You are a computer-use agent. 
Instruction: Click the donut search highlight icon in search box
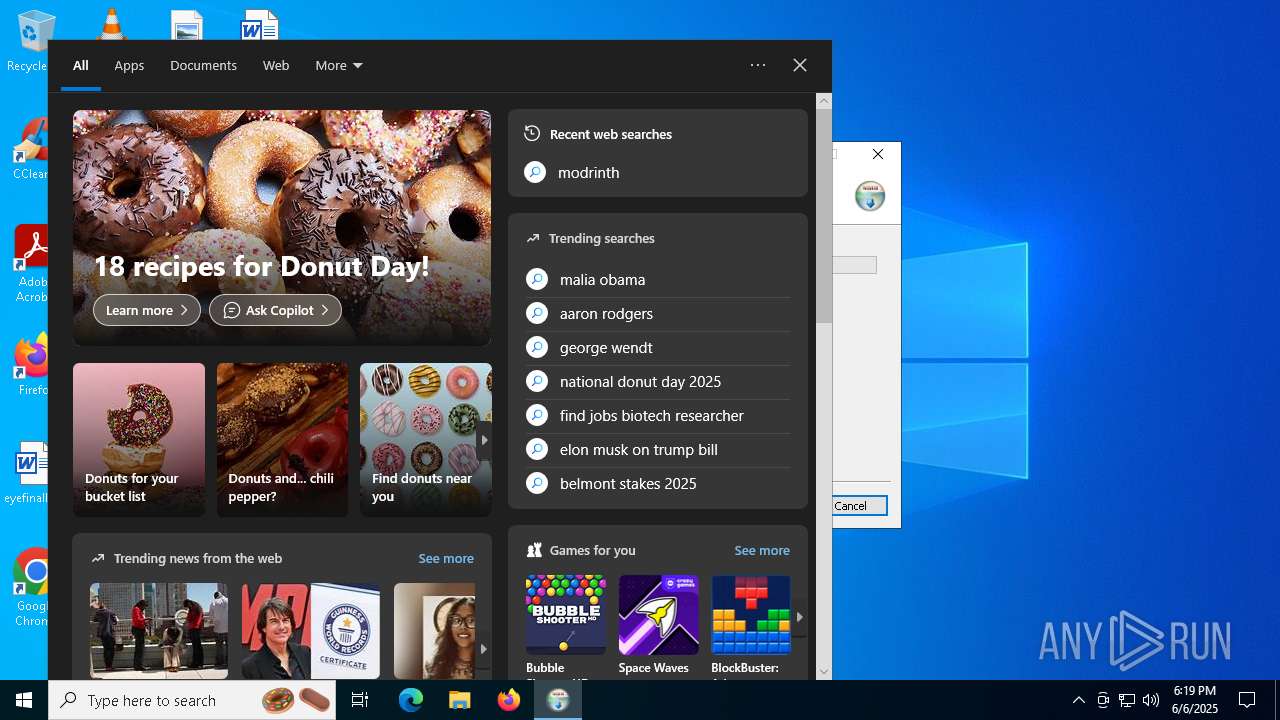click(x=296, y=700)
